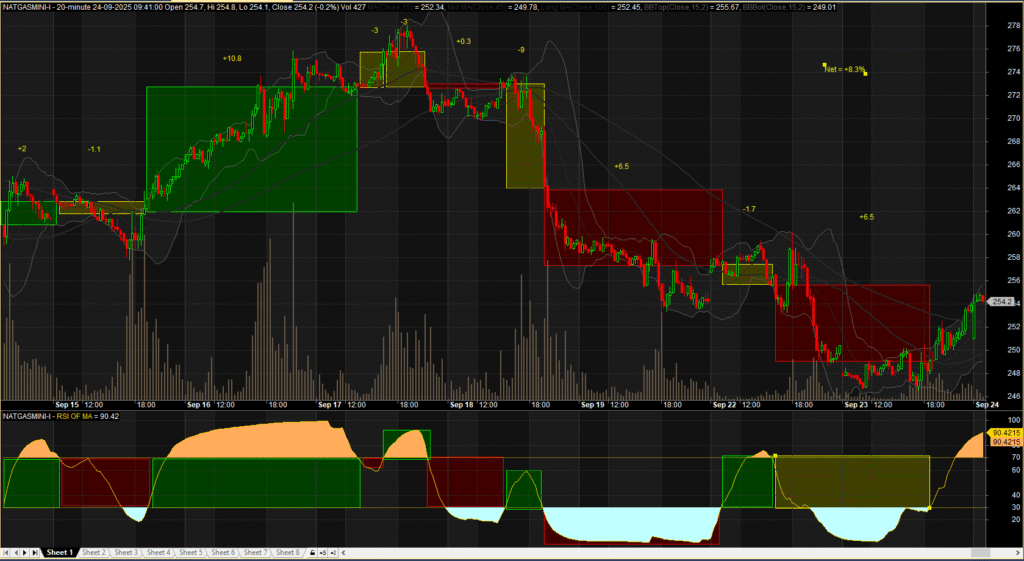Switch to Sheet 8 tab
Image resolution: width=1024 pixels, height=561 pixels.
point(287,553)
